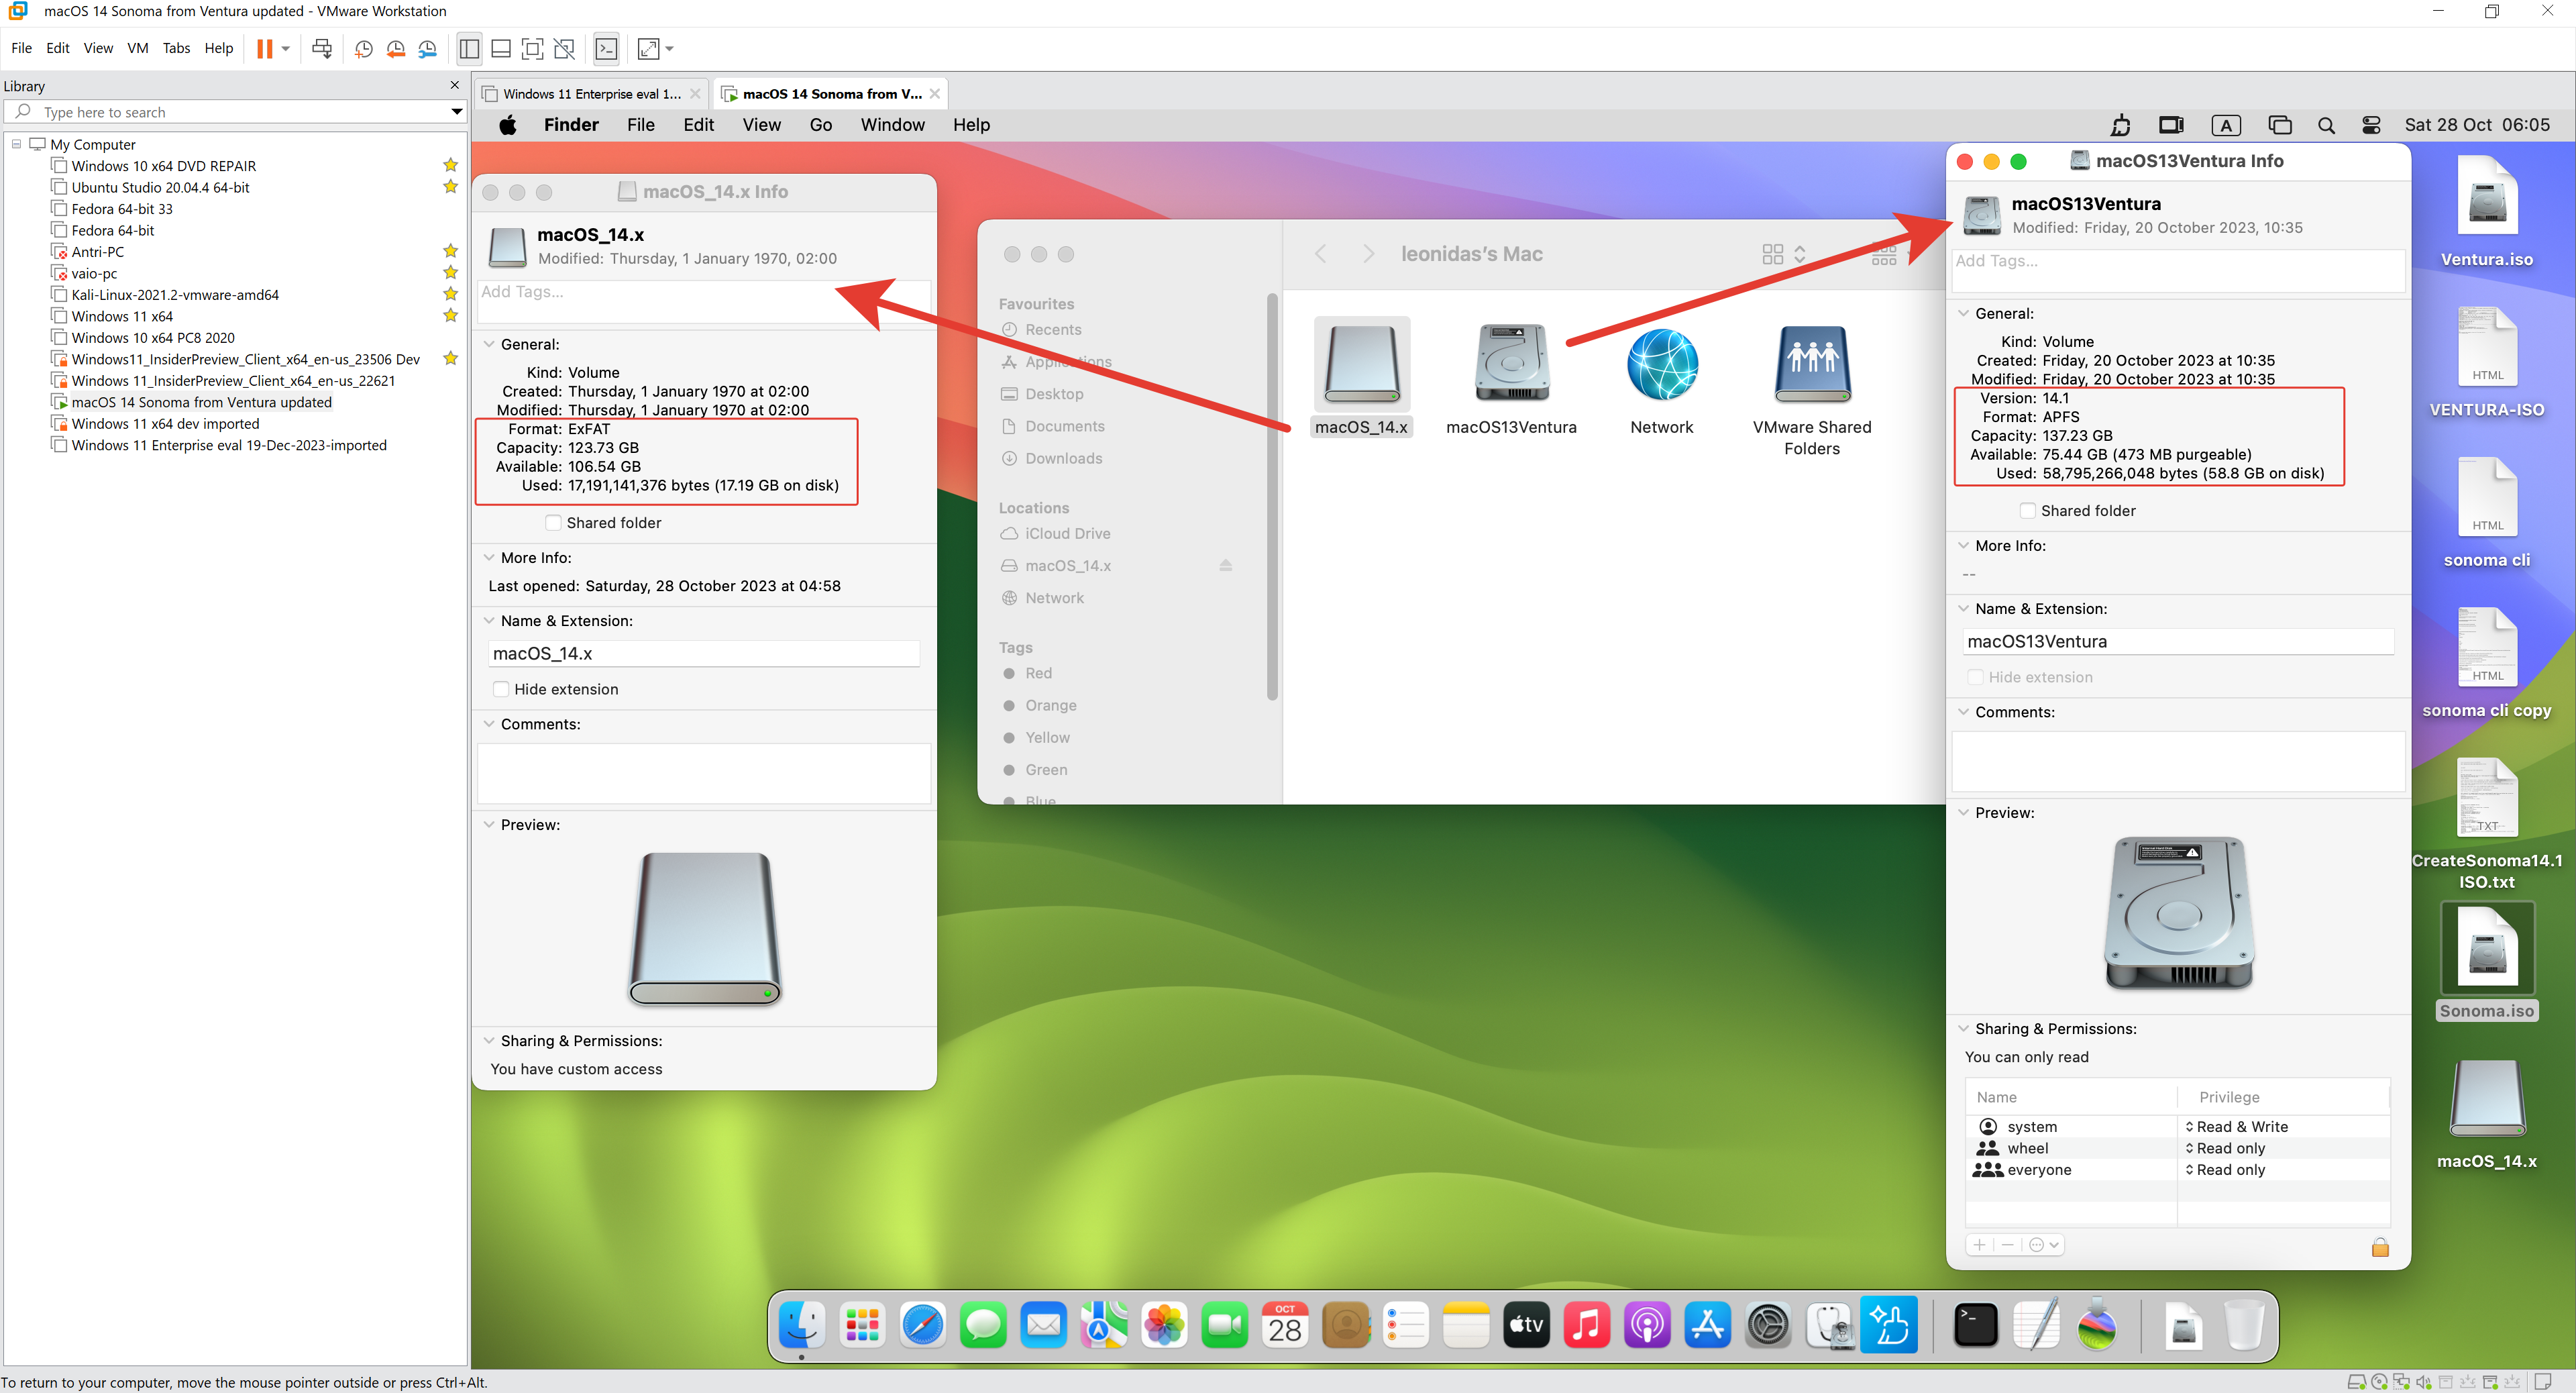2576x1393 pixels.
Task: Open Window menu in macOS menu bar
Action: pos(892,125)
